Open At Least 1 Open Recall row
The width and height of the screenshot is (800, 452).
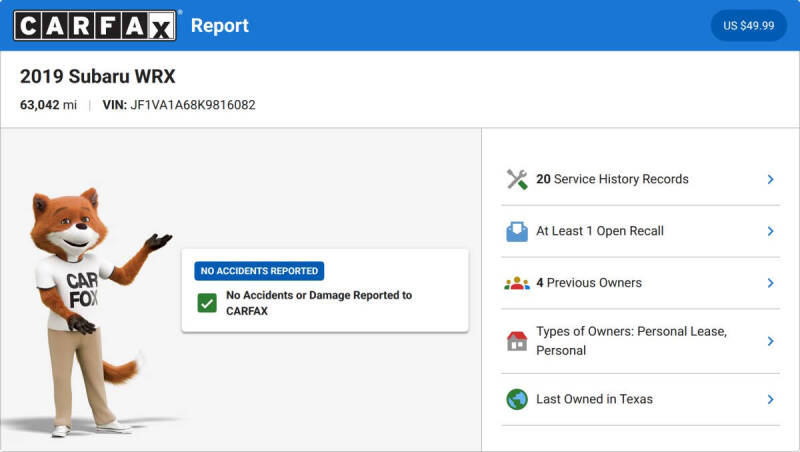click(x=641, y=231)
